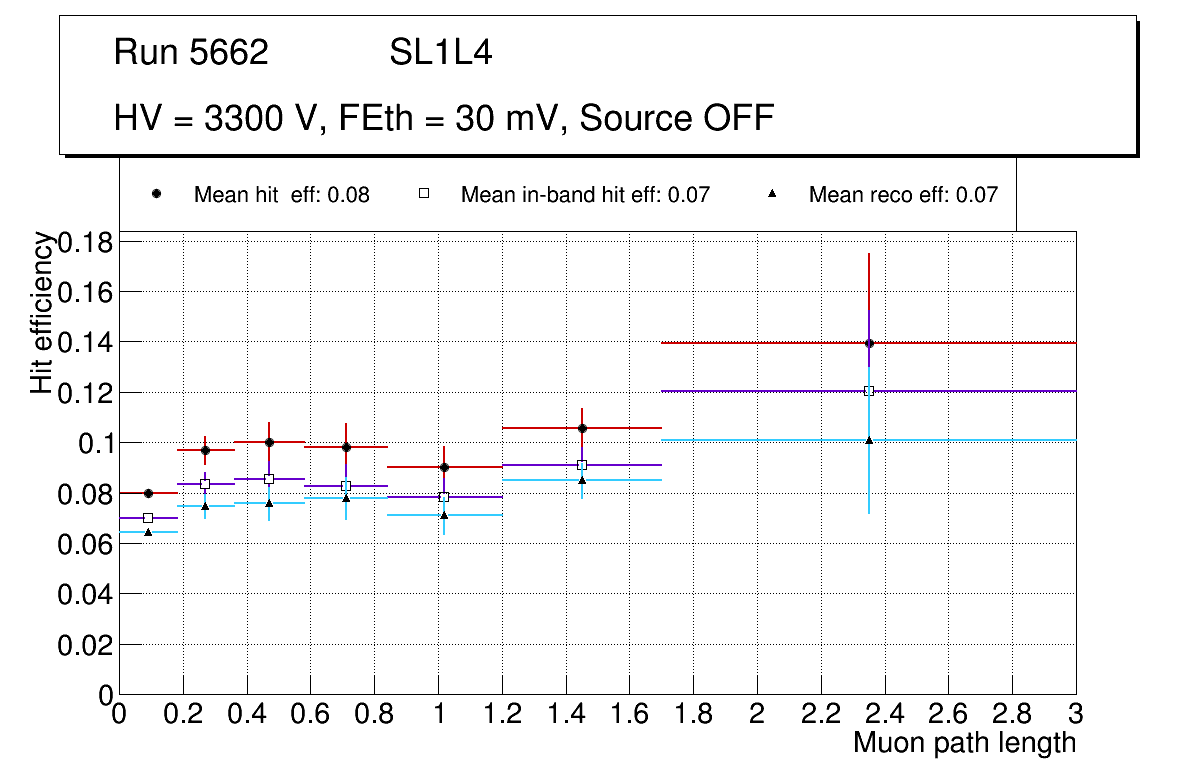Select the 'Hit efficiency' y-axis title
1196x772 pixels.
point(42,312)
